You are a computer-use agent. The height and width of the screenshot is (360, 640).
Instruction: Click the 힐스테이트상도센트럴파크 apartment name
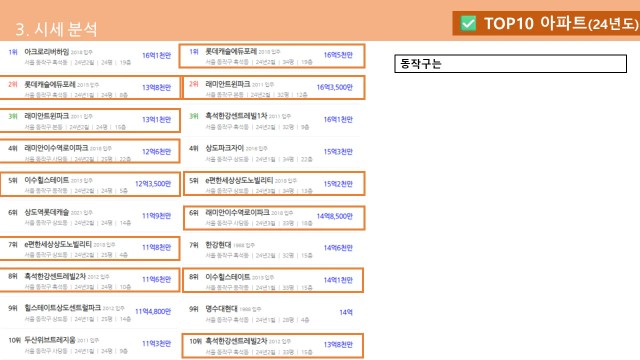pos(62,308)
